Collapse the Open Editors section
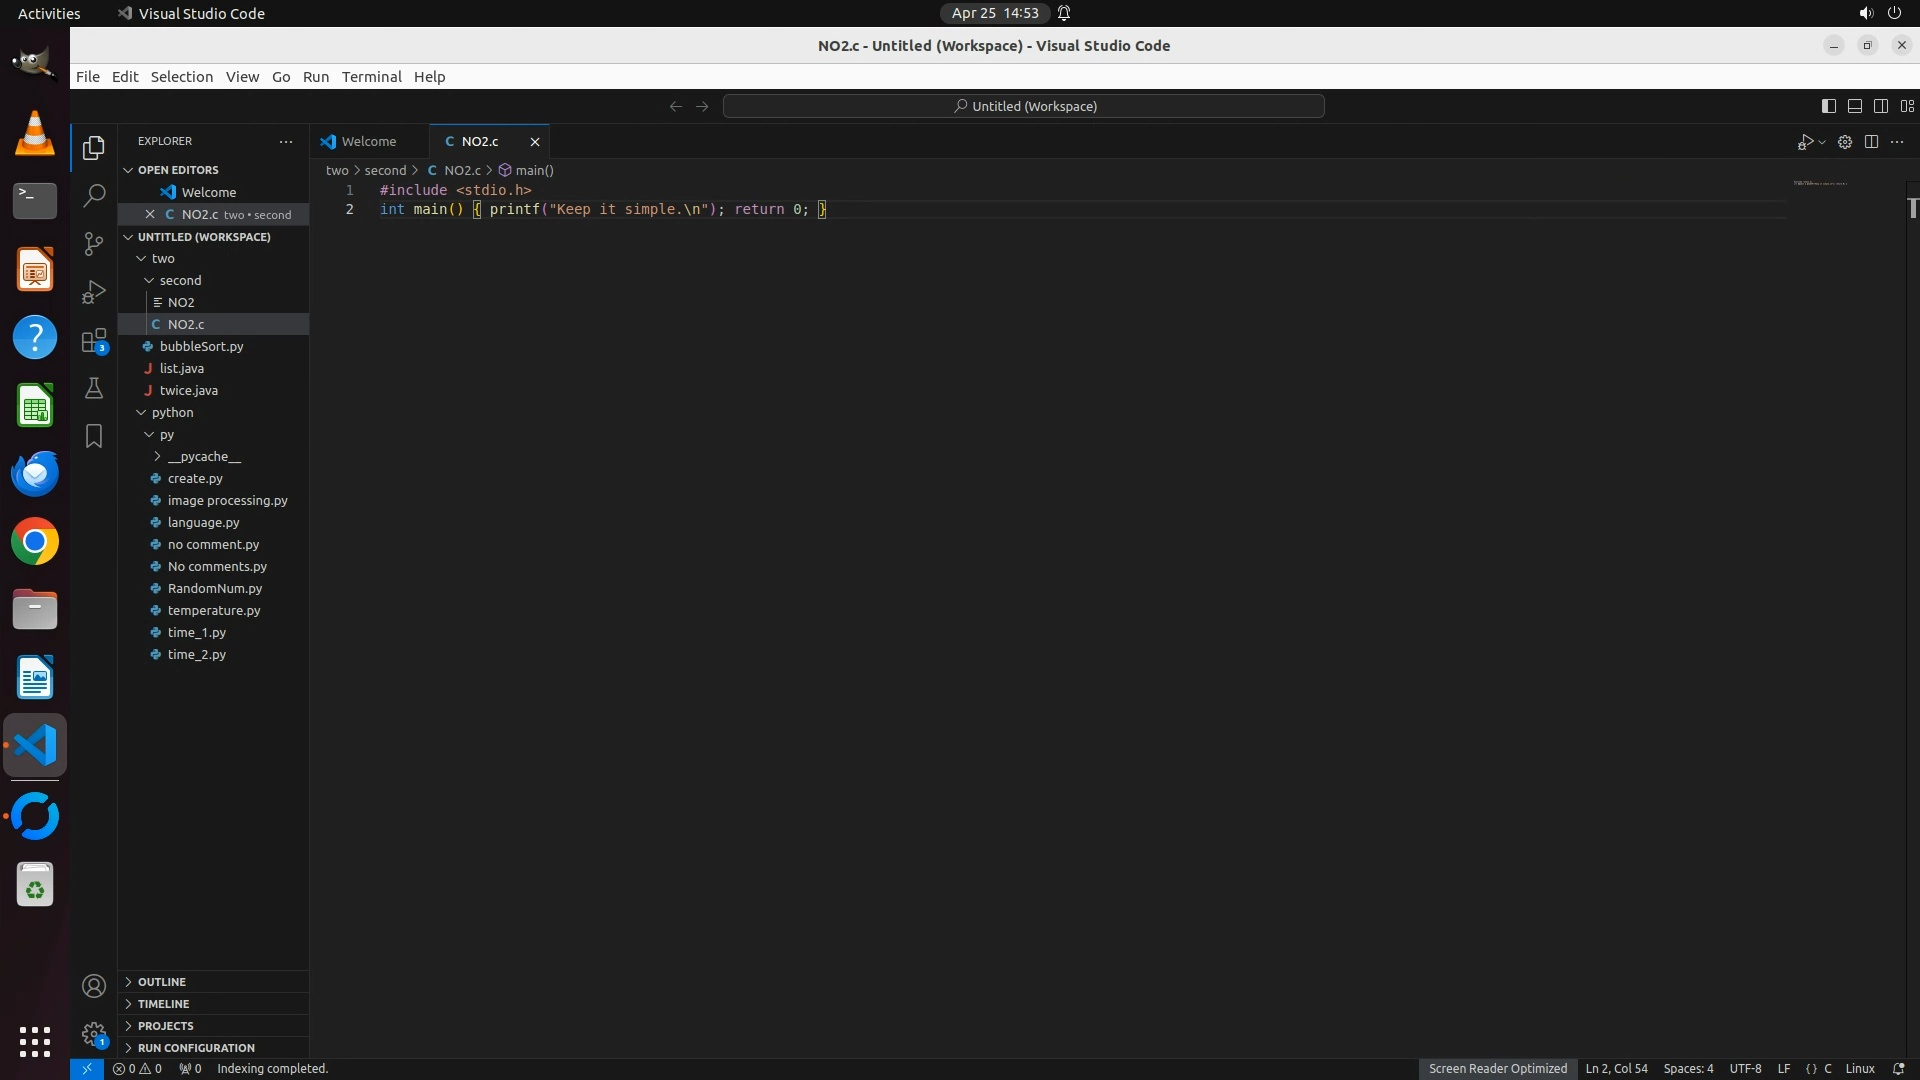The width and height of the screenshot is (1920, 1080). 213,170
